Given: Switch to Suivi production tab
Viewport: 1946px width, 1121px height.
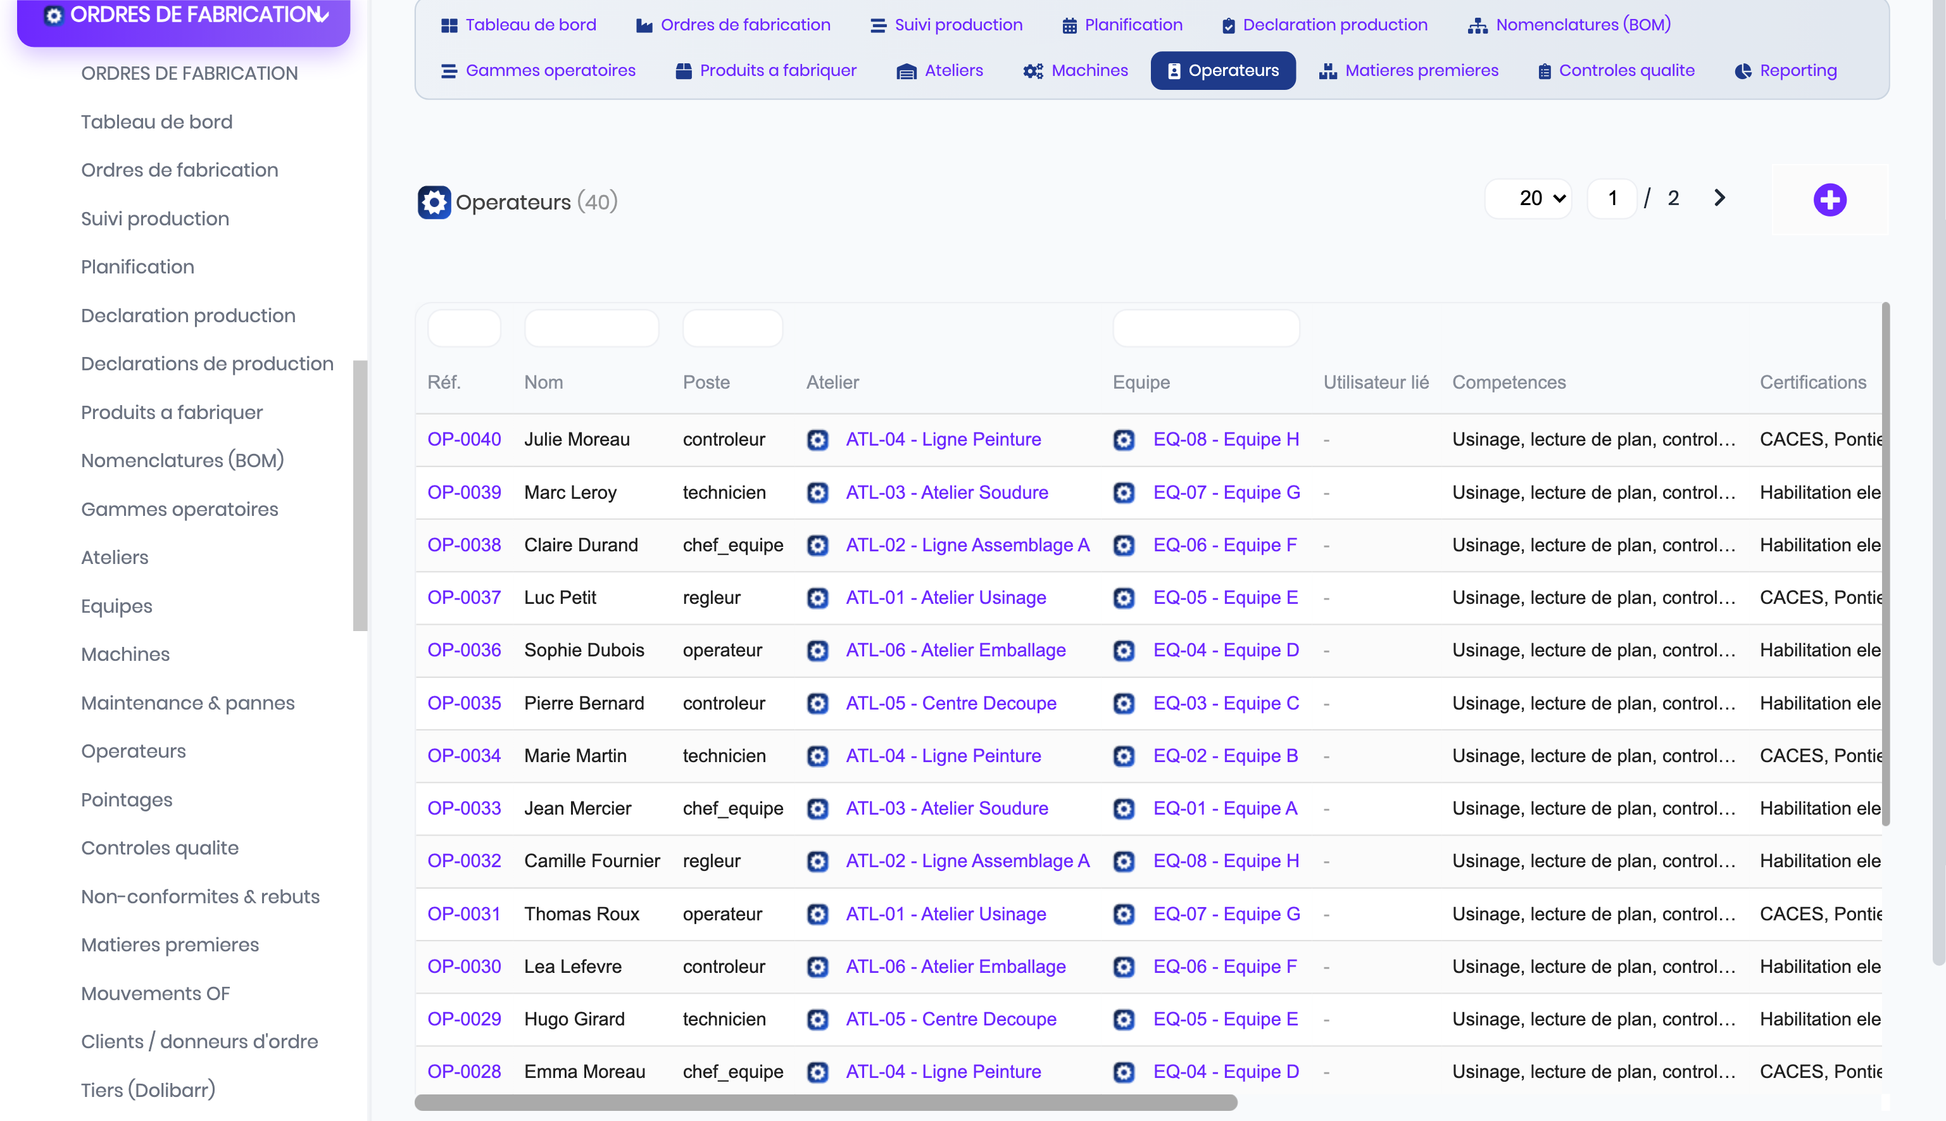Looking at the screenshot, I should [946, 25].
